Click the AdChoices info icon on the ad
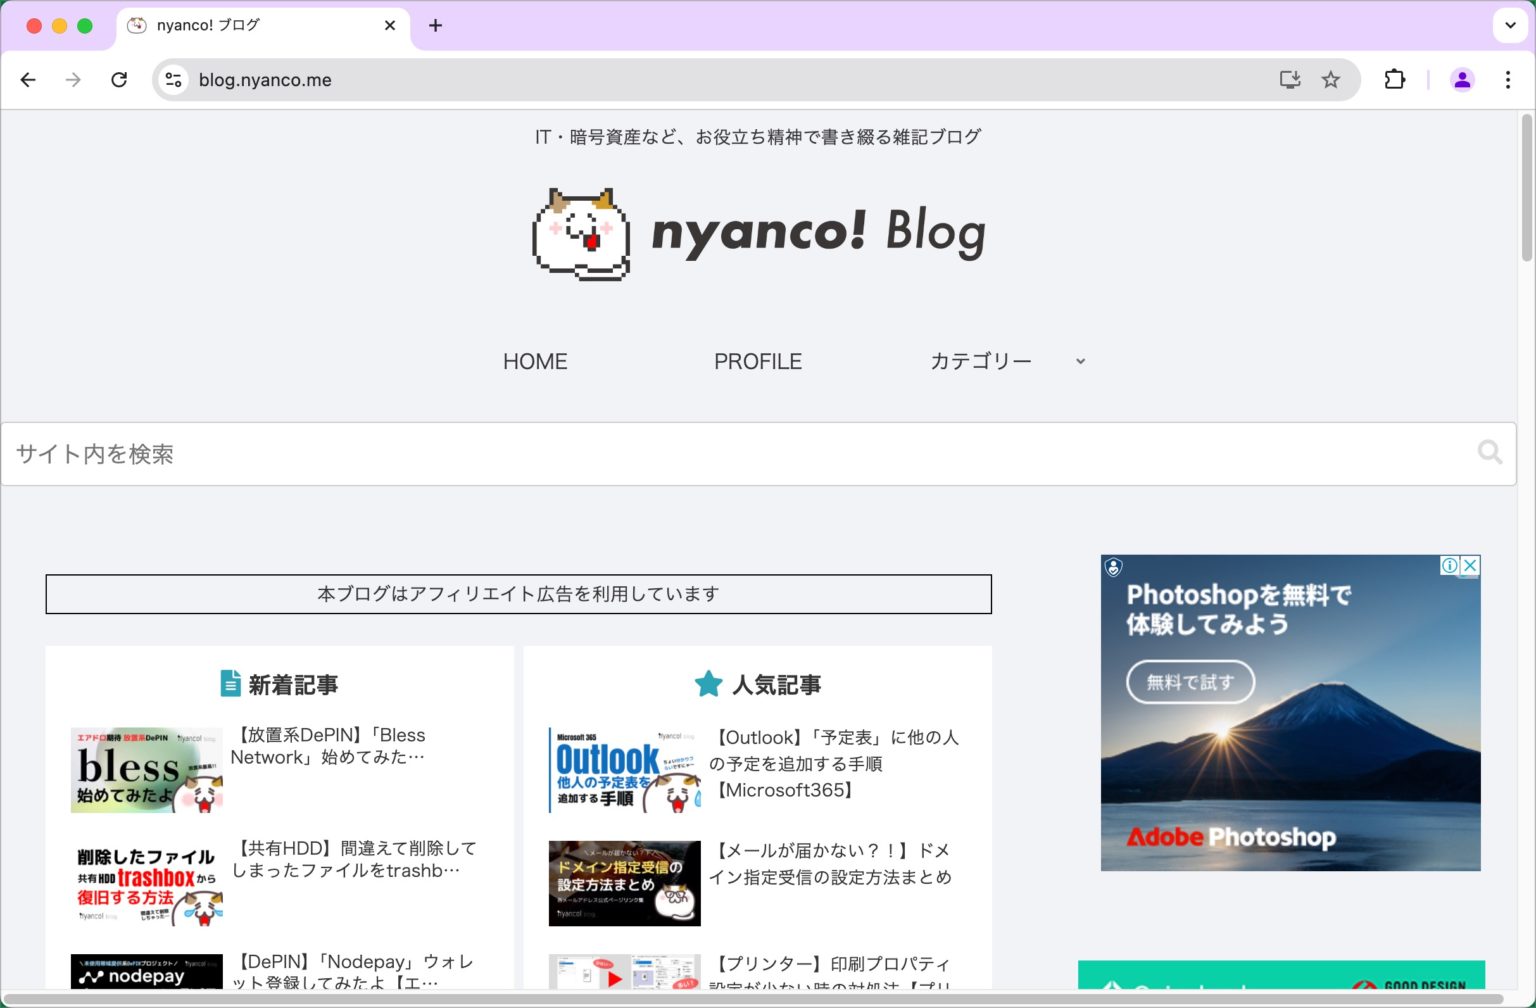 point(1449,566)
